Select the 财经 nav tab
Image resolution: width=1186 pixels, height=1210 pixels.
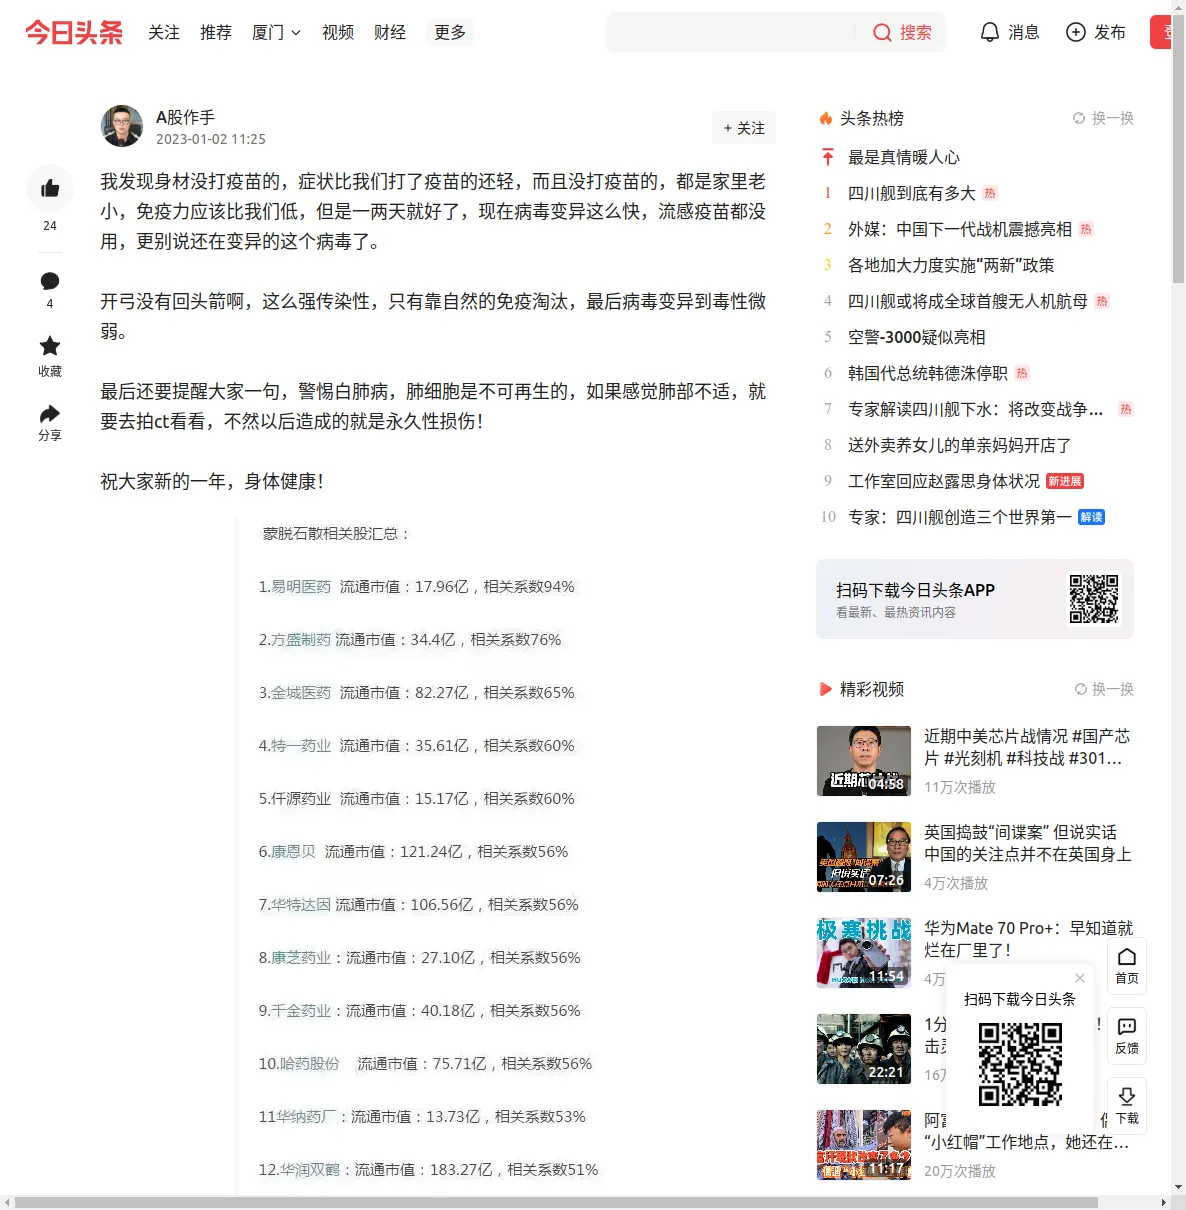point(390,33)
